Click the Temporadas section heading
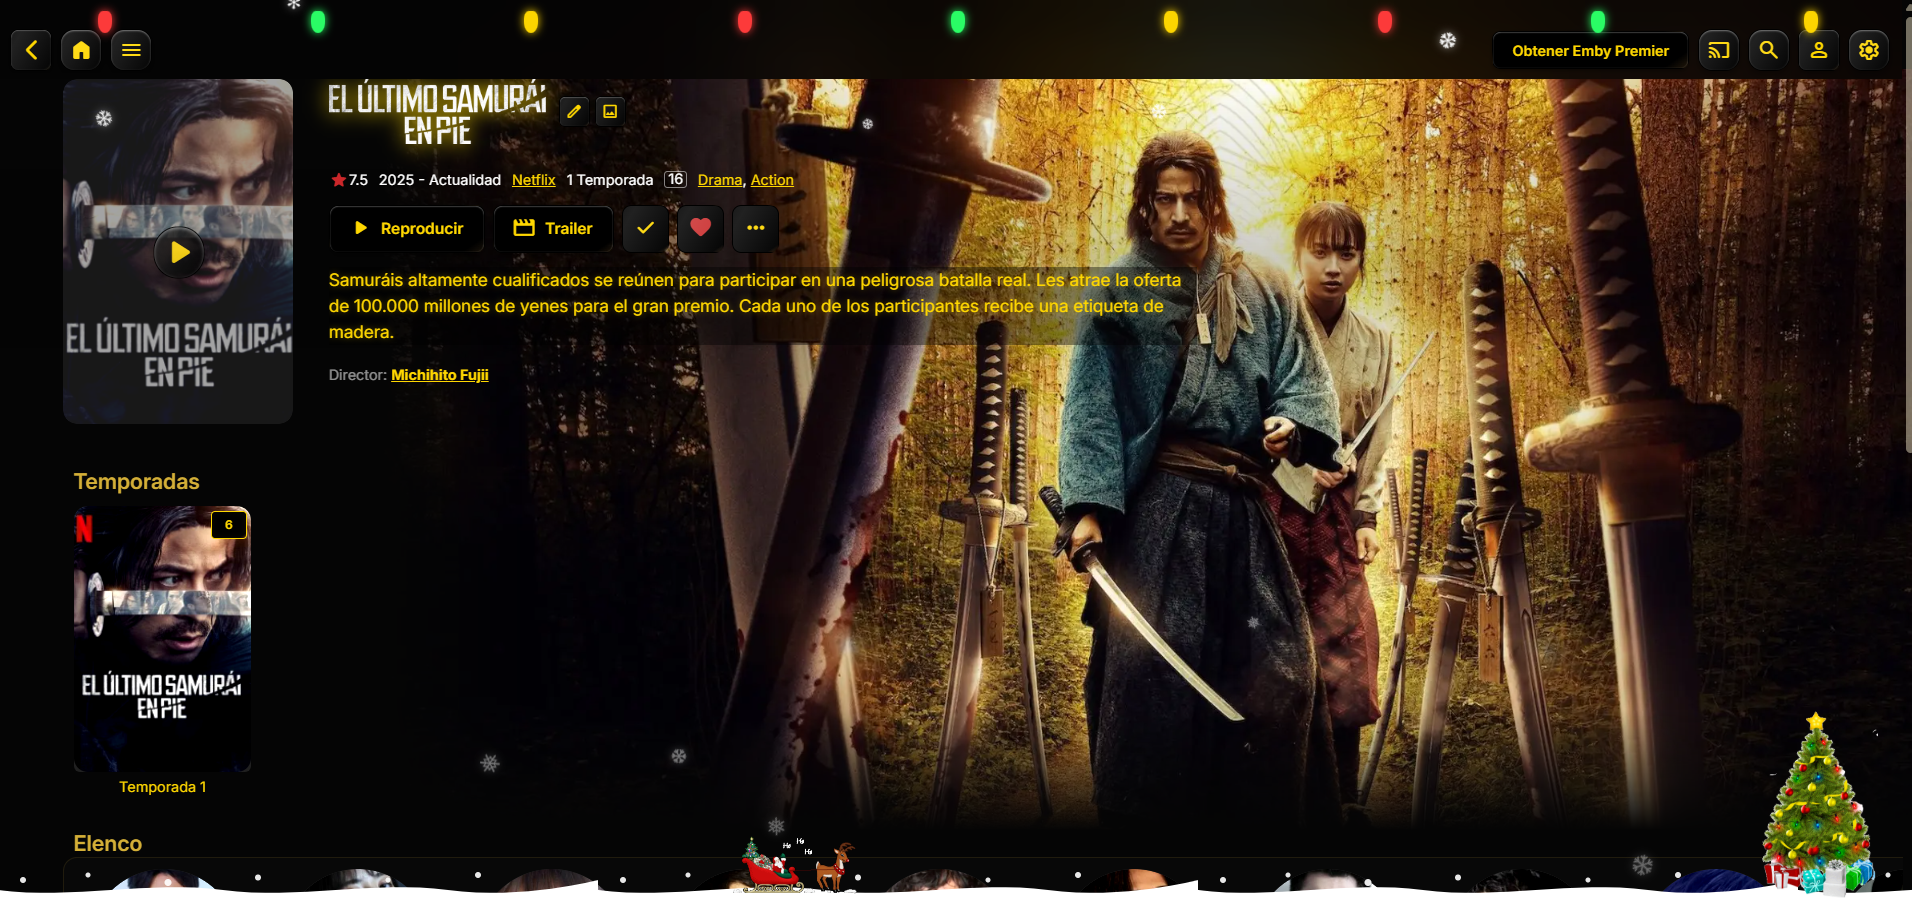This screenshot has width=1912, height=910. click(x=137, y=482)
